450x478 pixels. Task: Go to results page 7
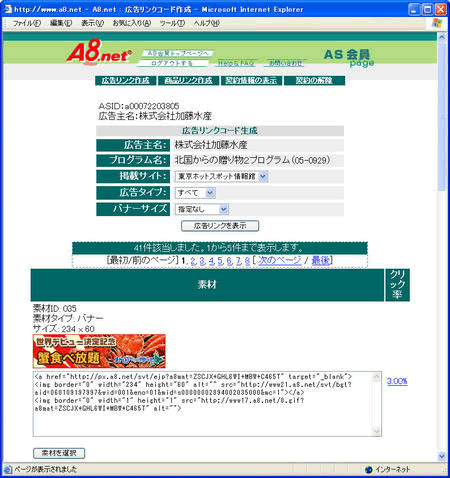238,261
